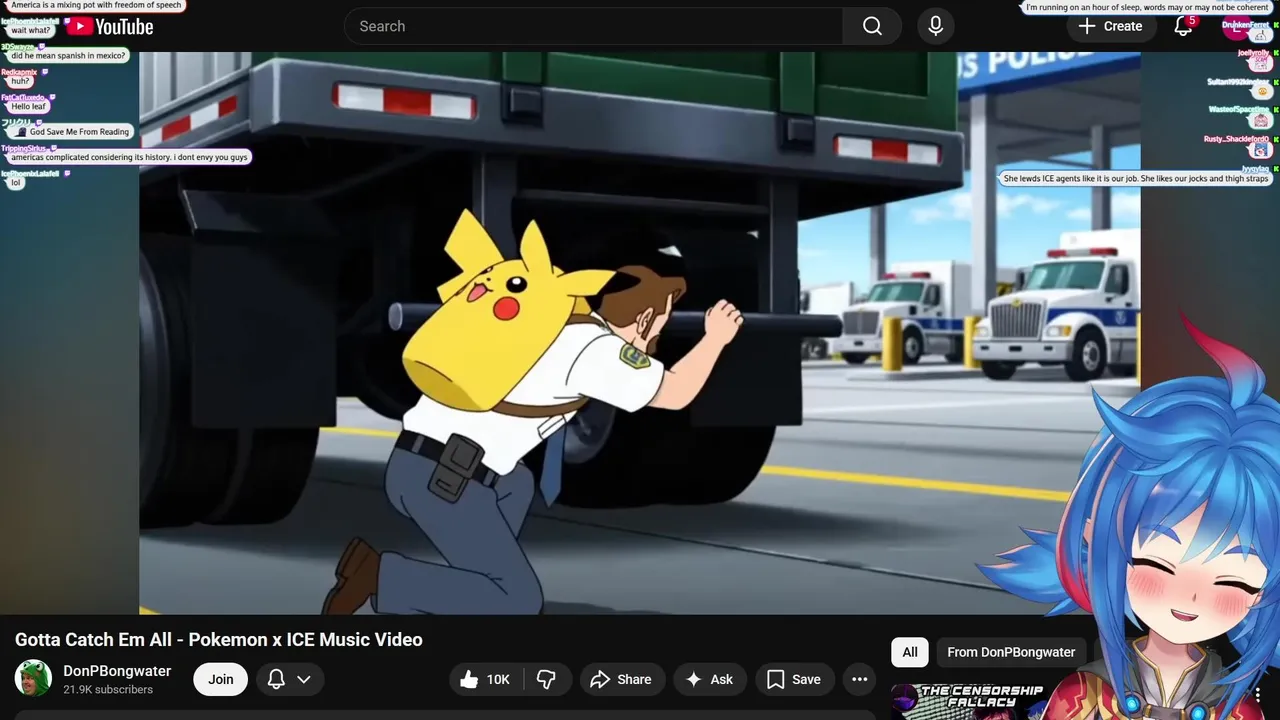Save the video to a playlist
Image resolution: width=1280 pixels, height=720 pixels.
click(794, 679)
